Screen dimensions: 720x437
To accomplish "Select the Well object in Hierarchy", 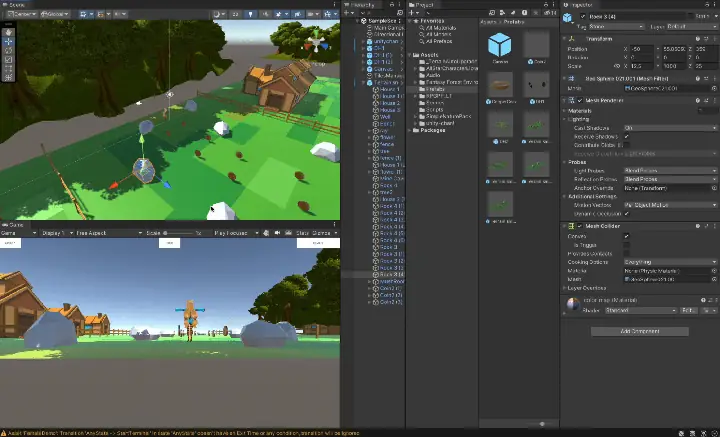I will 385,117.
